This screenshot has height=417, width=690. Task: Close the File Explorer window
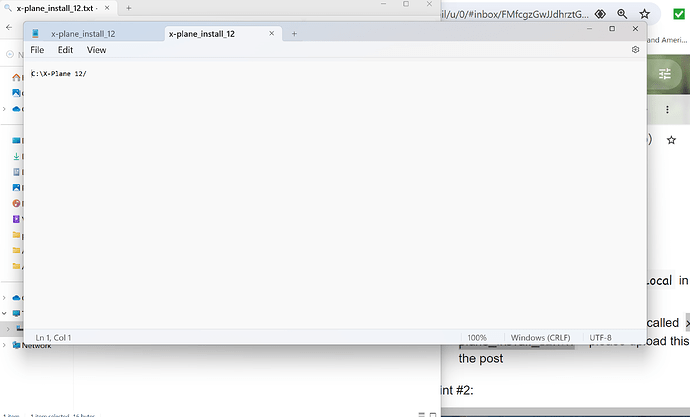[429, 4]
